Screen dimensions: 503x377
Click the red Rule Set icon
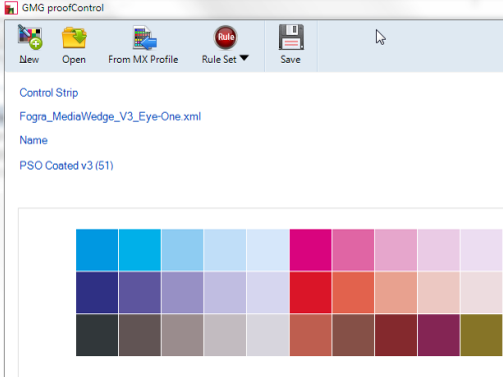click(x=226, y=37)
